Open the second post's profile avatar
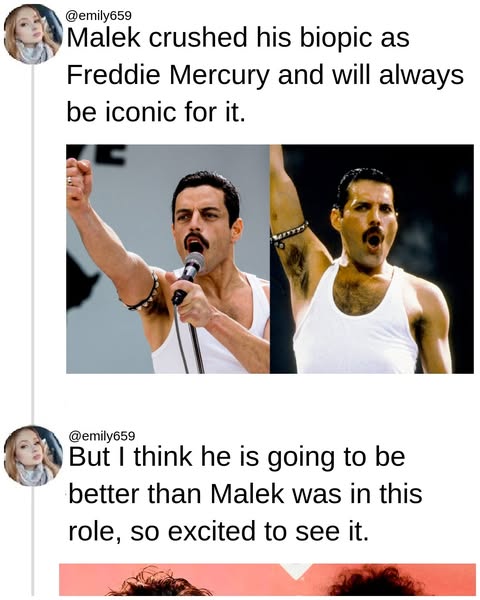The width and height of the screenshot is (480, 600). 33,455
